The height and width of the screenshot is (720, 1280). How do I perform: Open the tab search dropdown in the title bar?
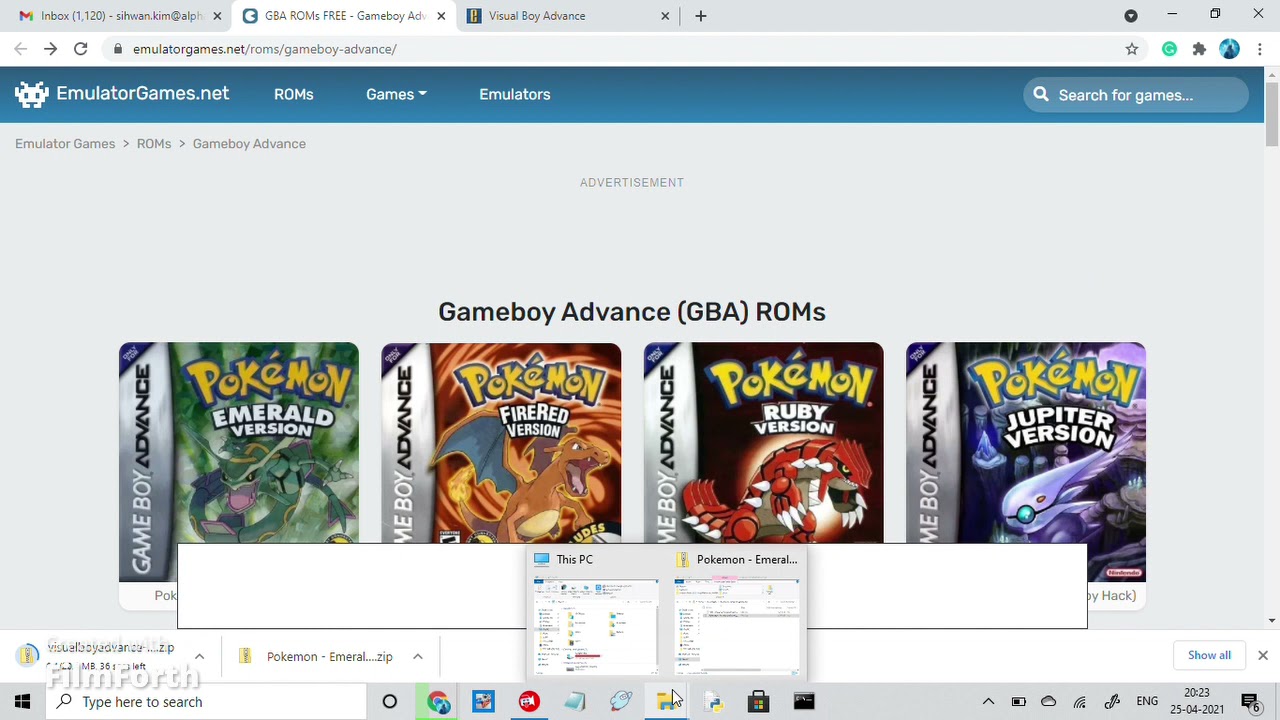pos(1131,16)
